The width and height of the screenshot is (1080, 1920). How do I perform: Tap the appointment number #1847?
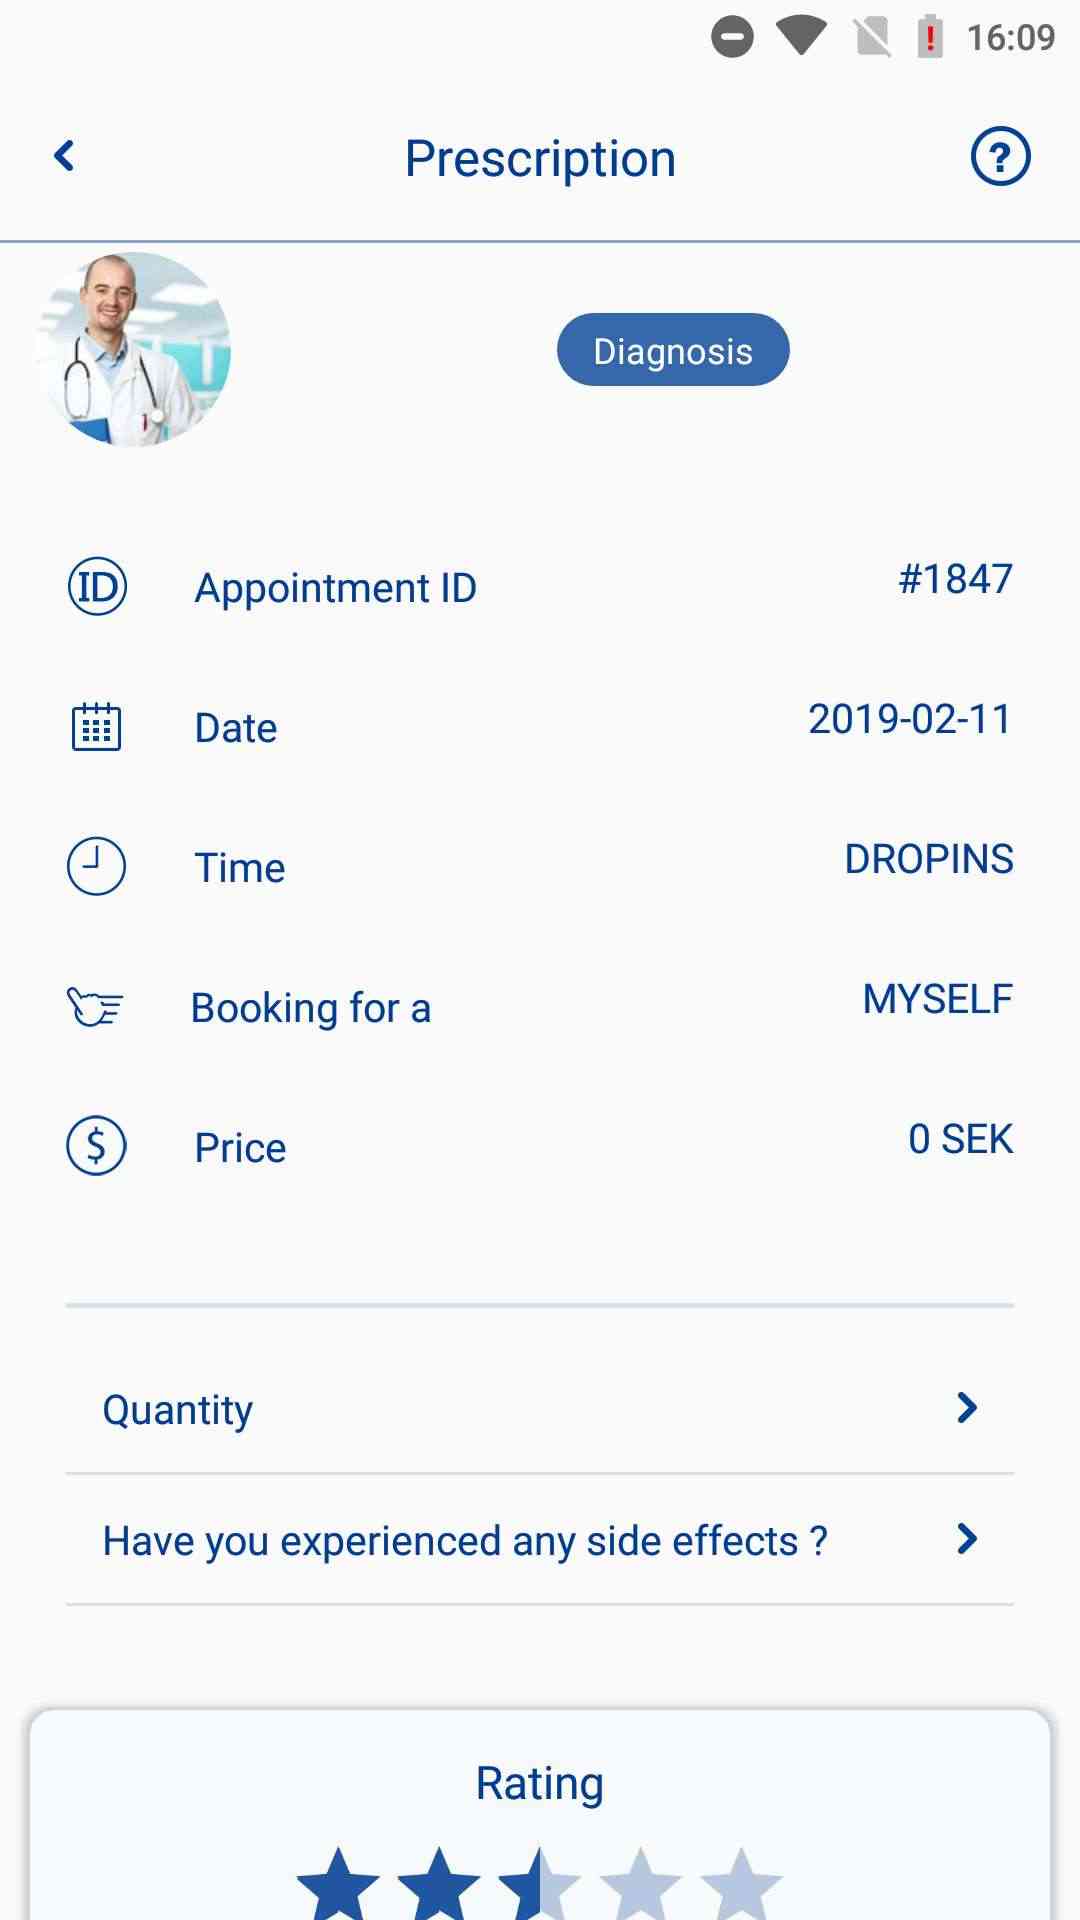[955, 579]
